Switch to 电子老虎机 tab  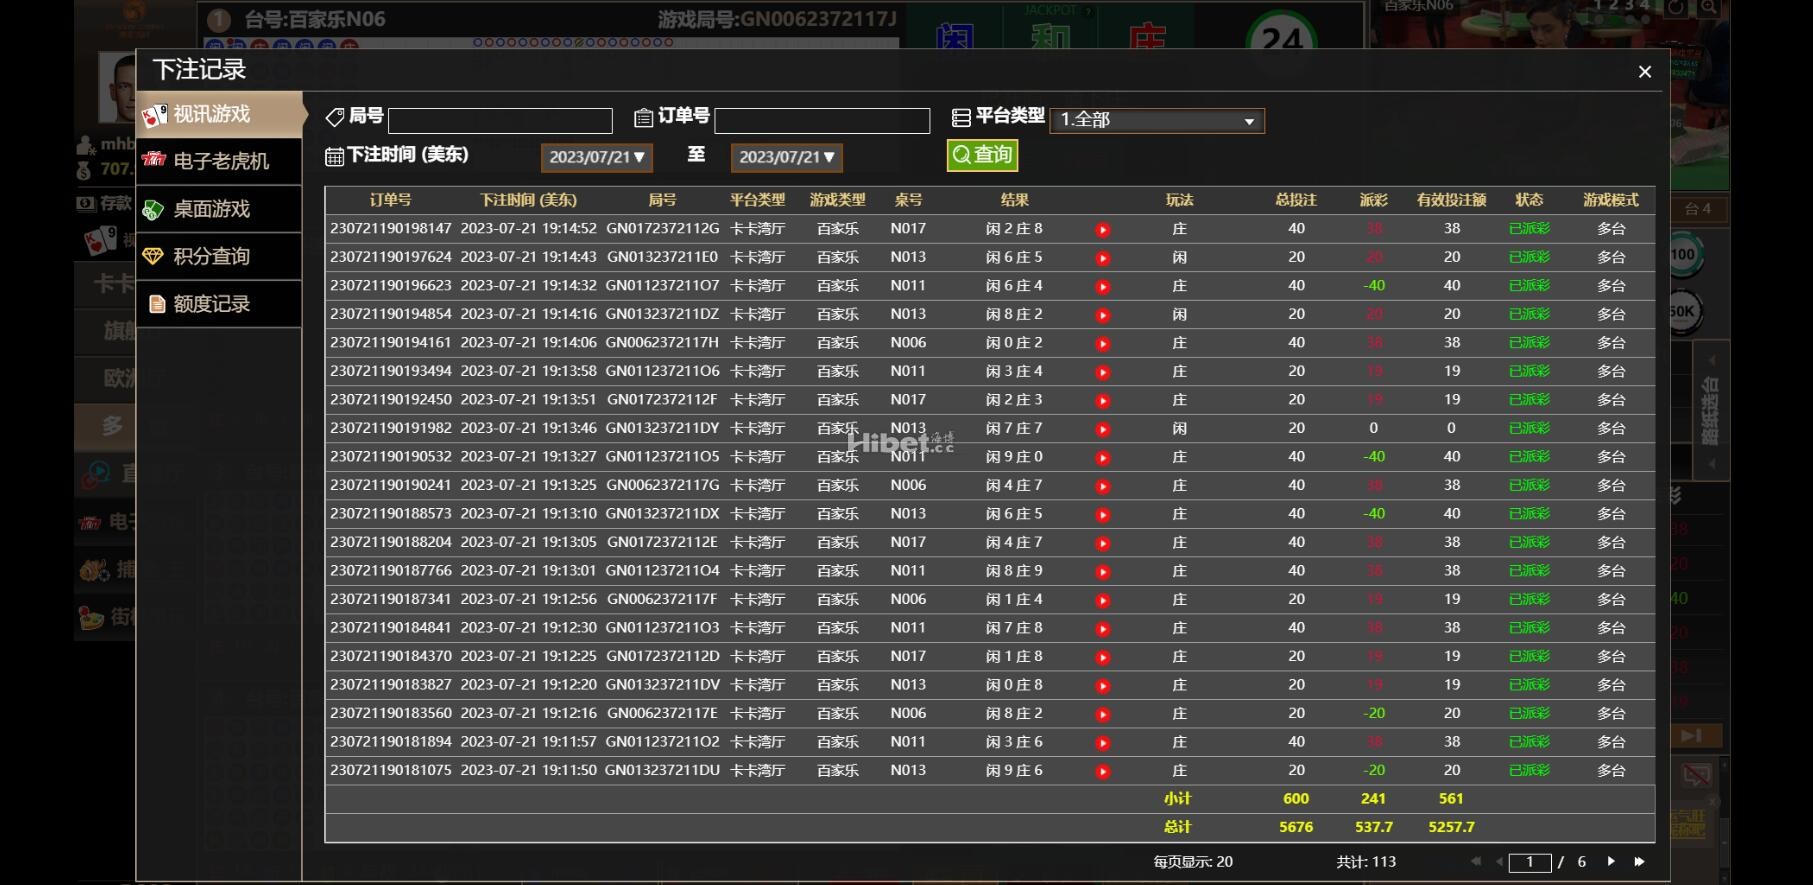tap(220, 162)
